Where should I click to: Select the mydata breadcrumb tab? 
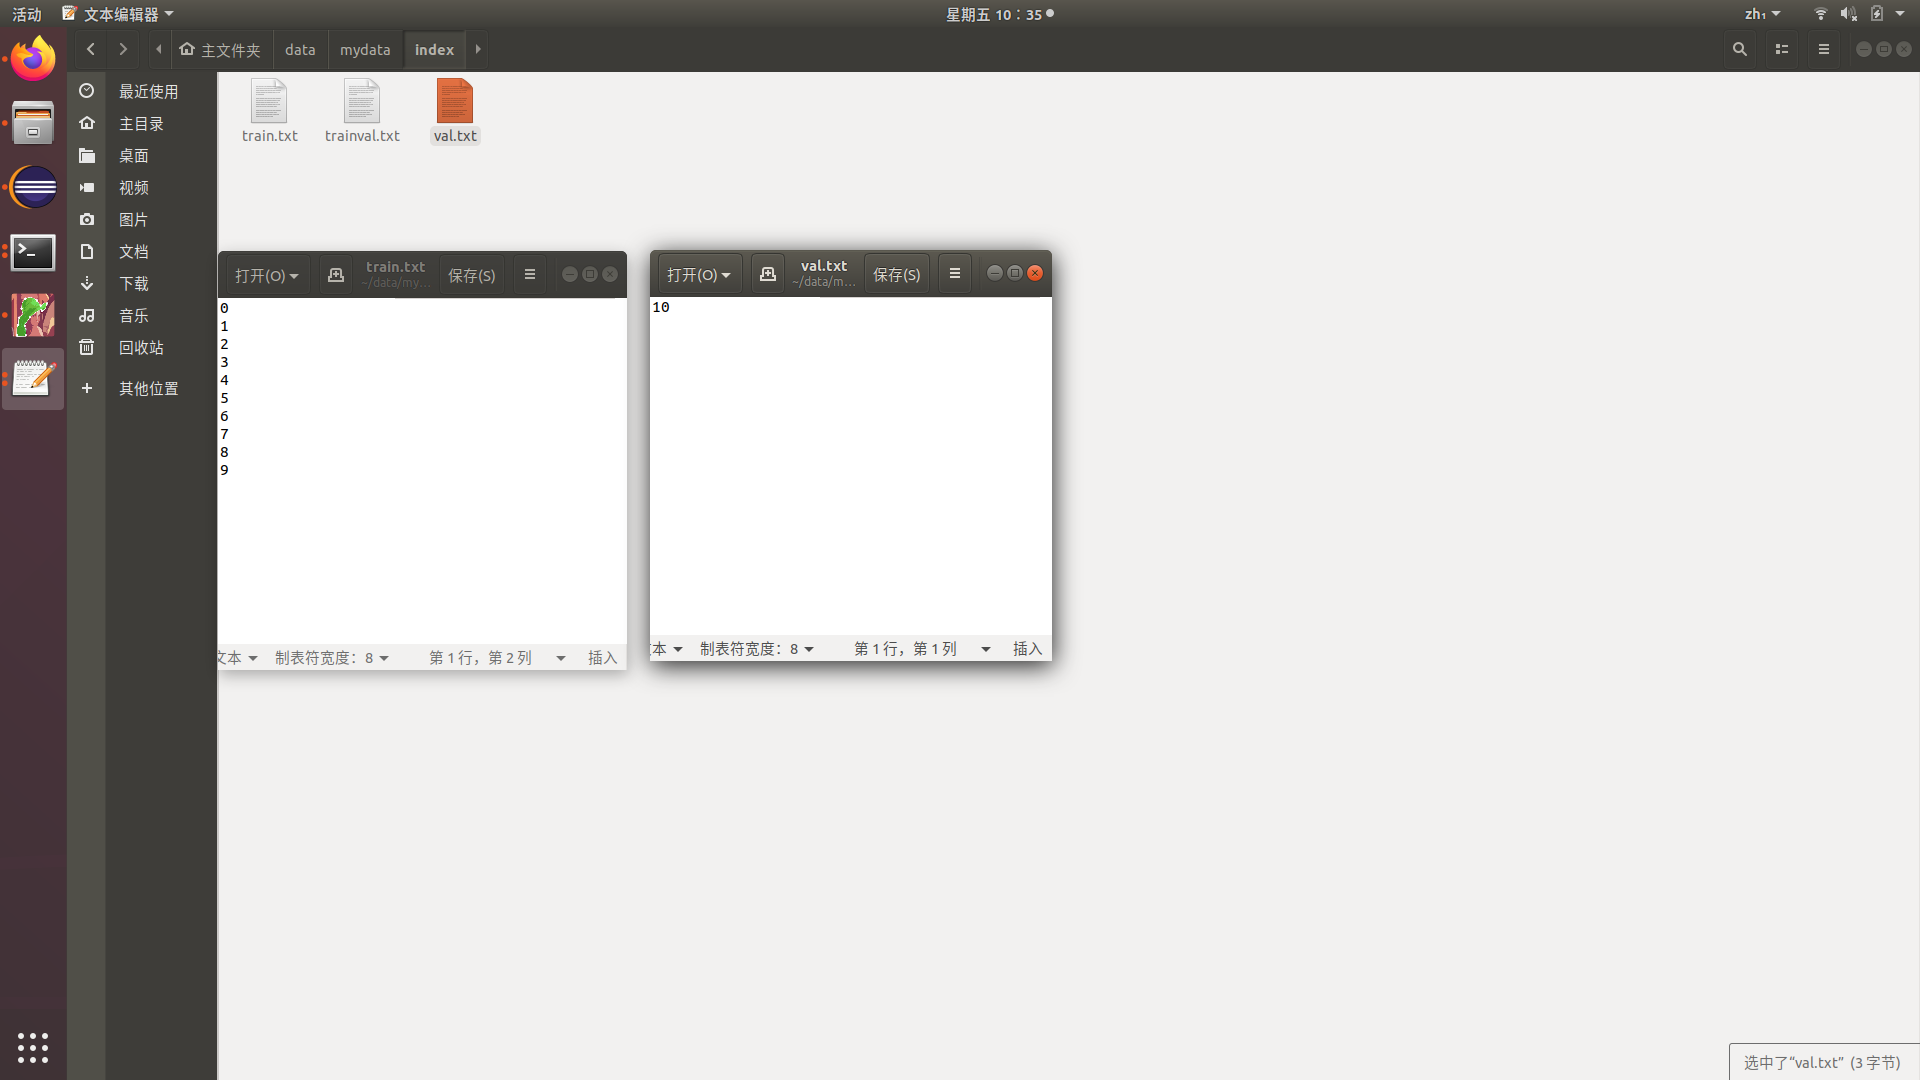(x=365, y=49)
